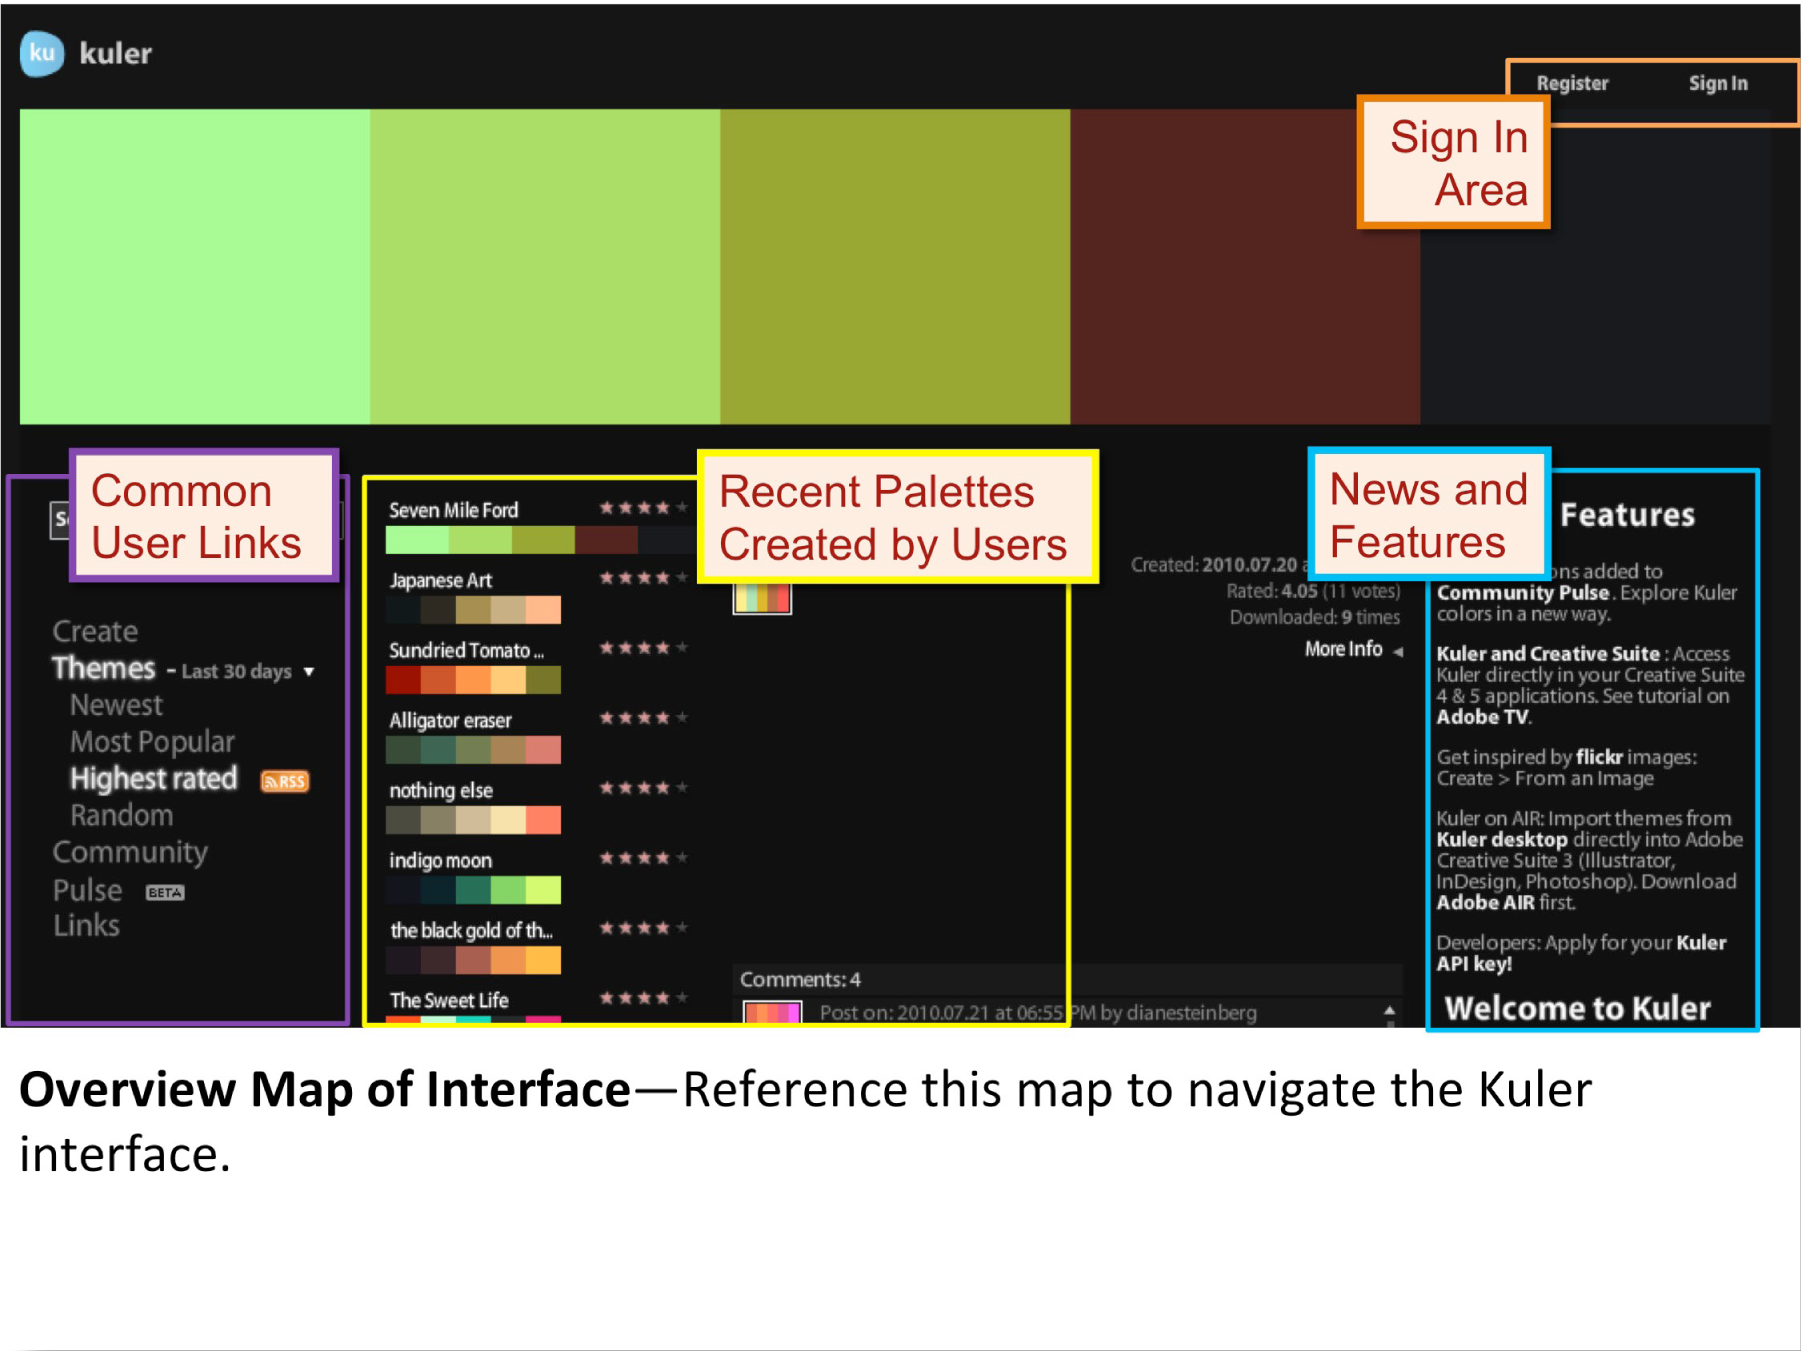The image size is (1801, 1351).
Task: Open the Adobe TV link
Action: click(x=1482, y=717)
